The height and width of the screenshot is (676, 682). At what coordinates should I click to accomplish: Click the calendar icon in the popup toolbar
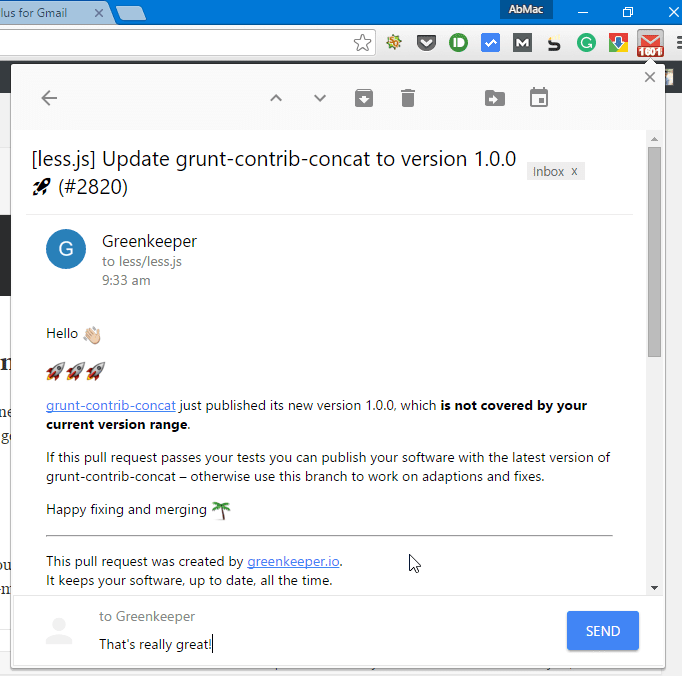click(538, 97)
